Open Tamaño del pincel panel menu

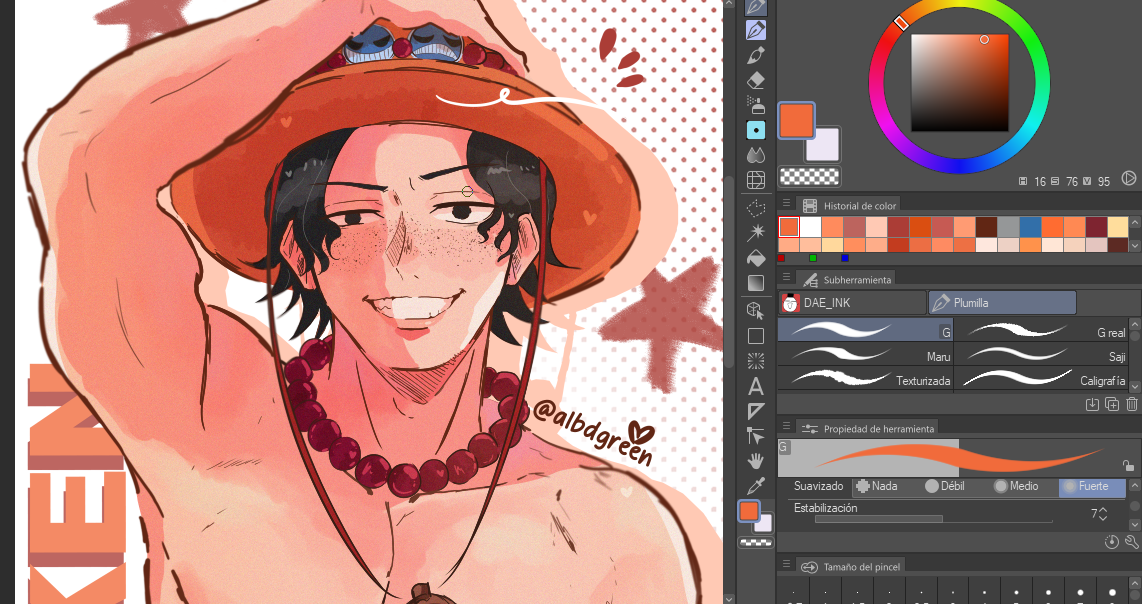tap(787, 564)
